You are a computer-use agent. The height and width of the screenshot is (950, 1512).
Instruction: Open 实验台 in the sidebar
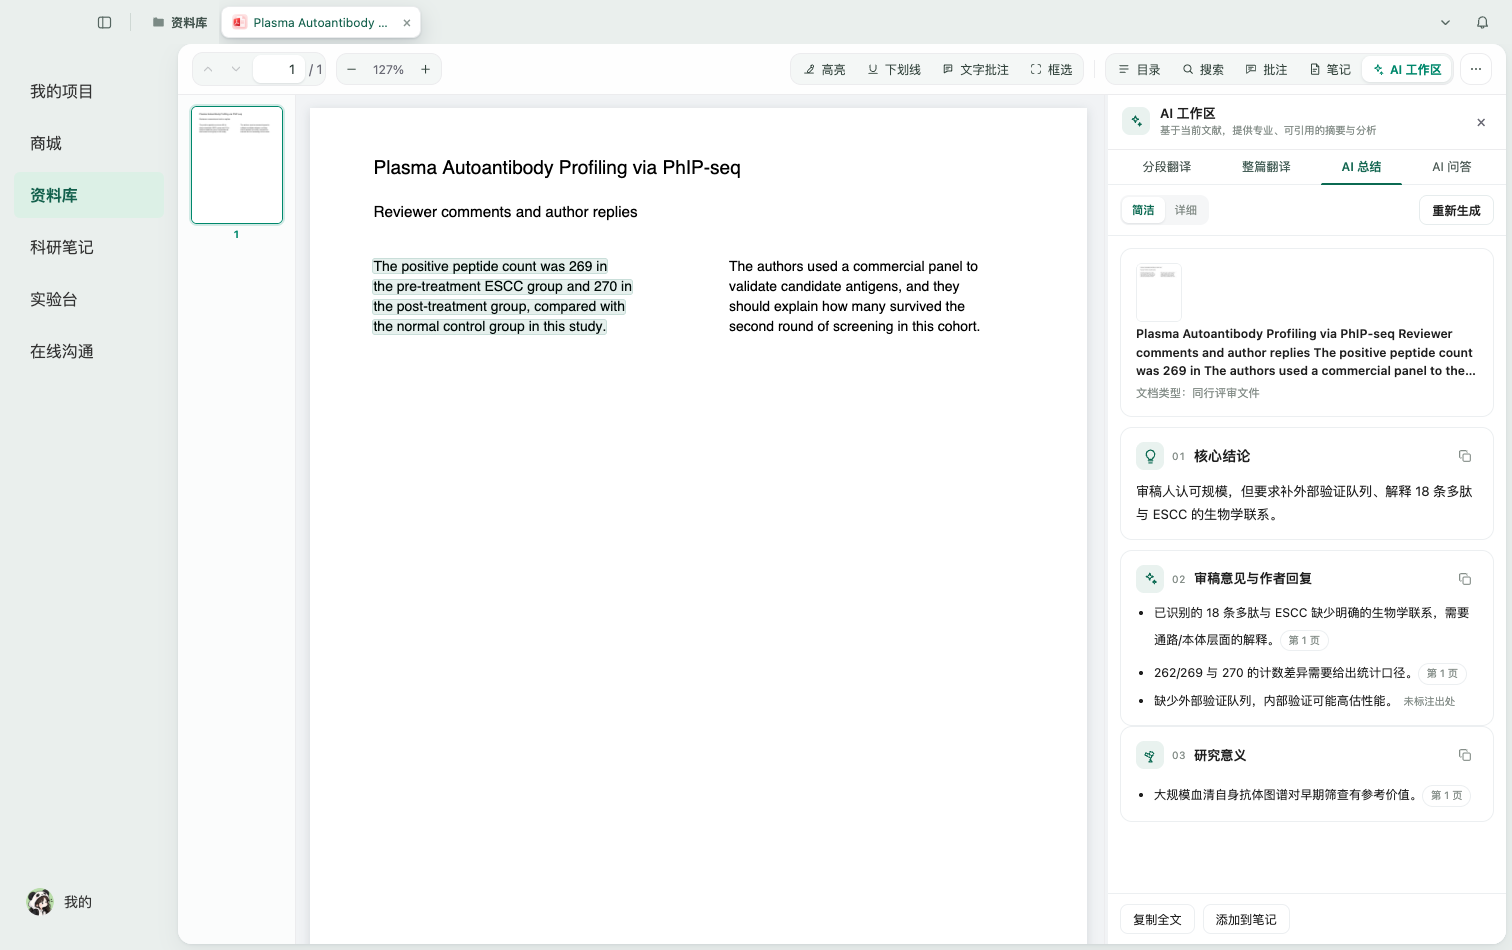[x=89, y=299]
